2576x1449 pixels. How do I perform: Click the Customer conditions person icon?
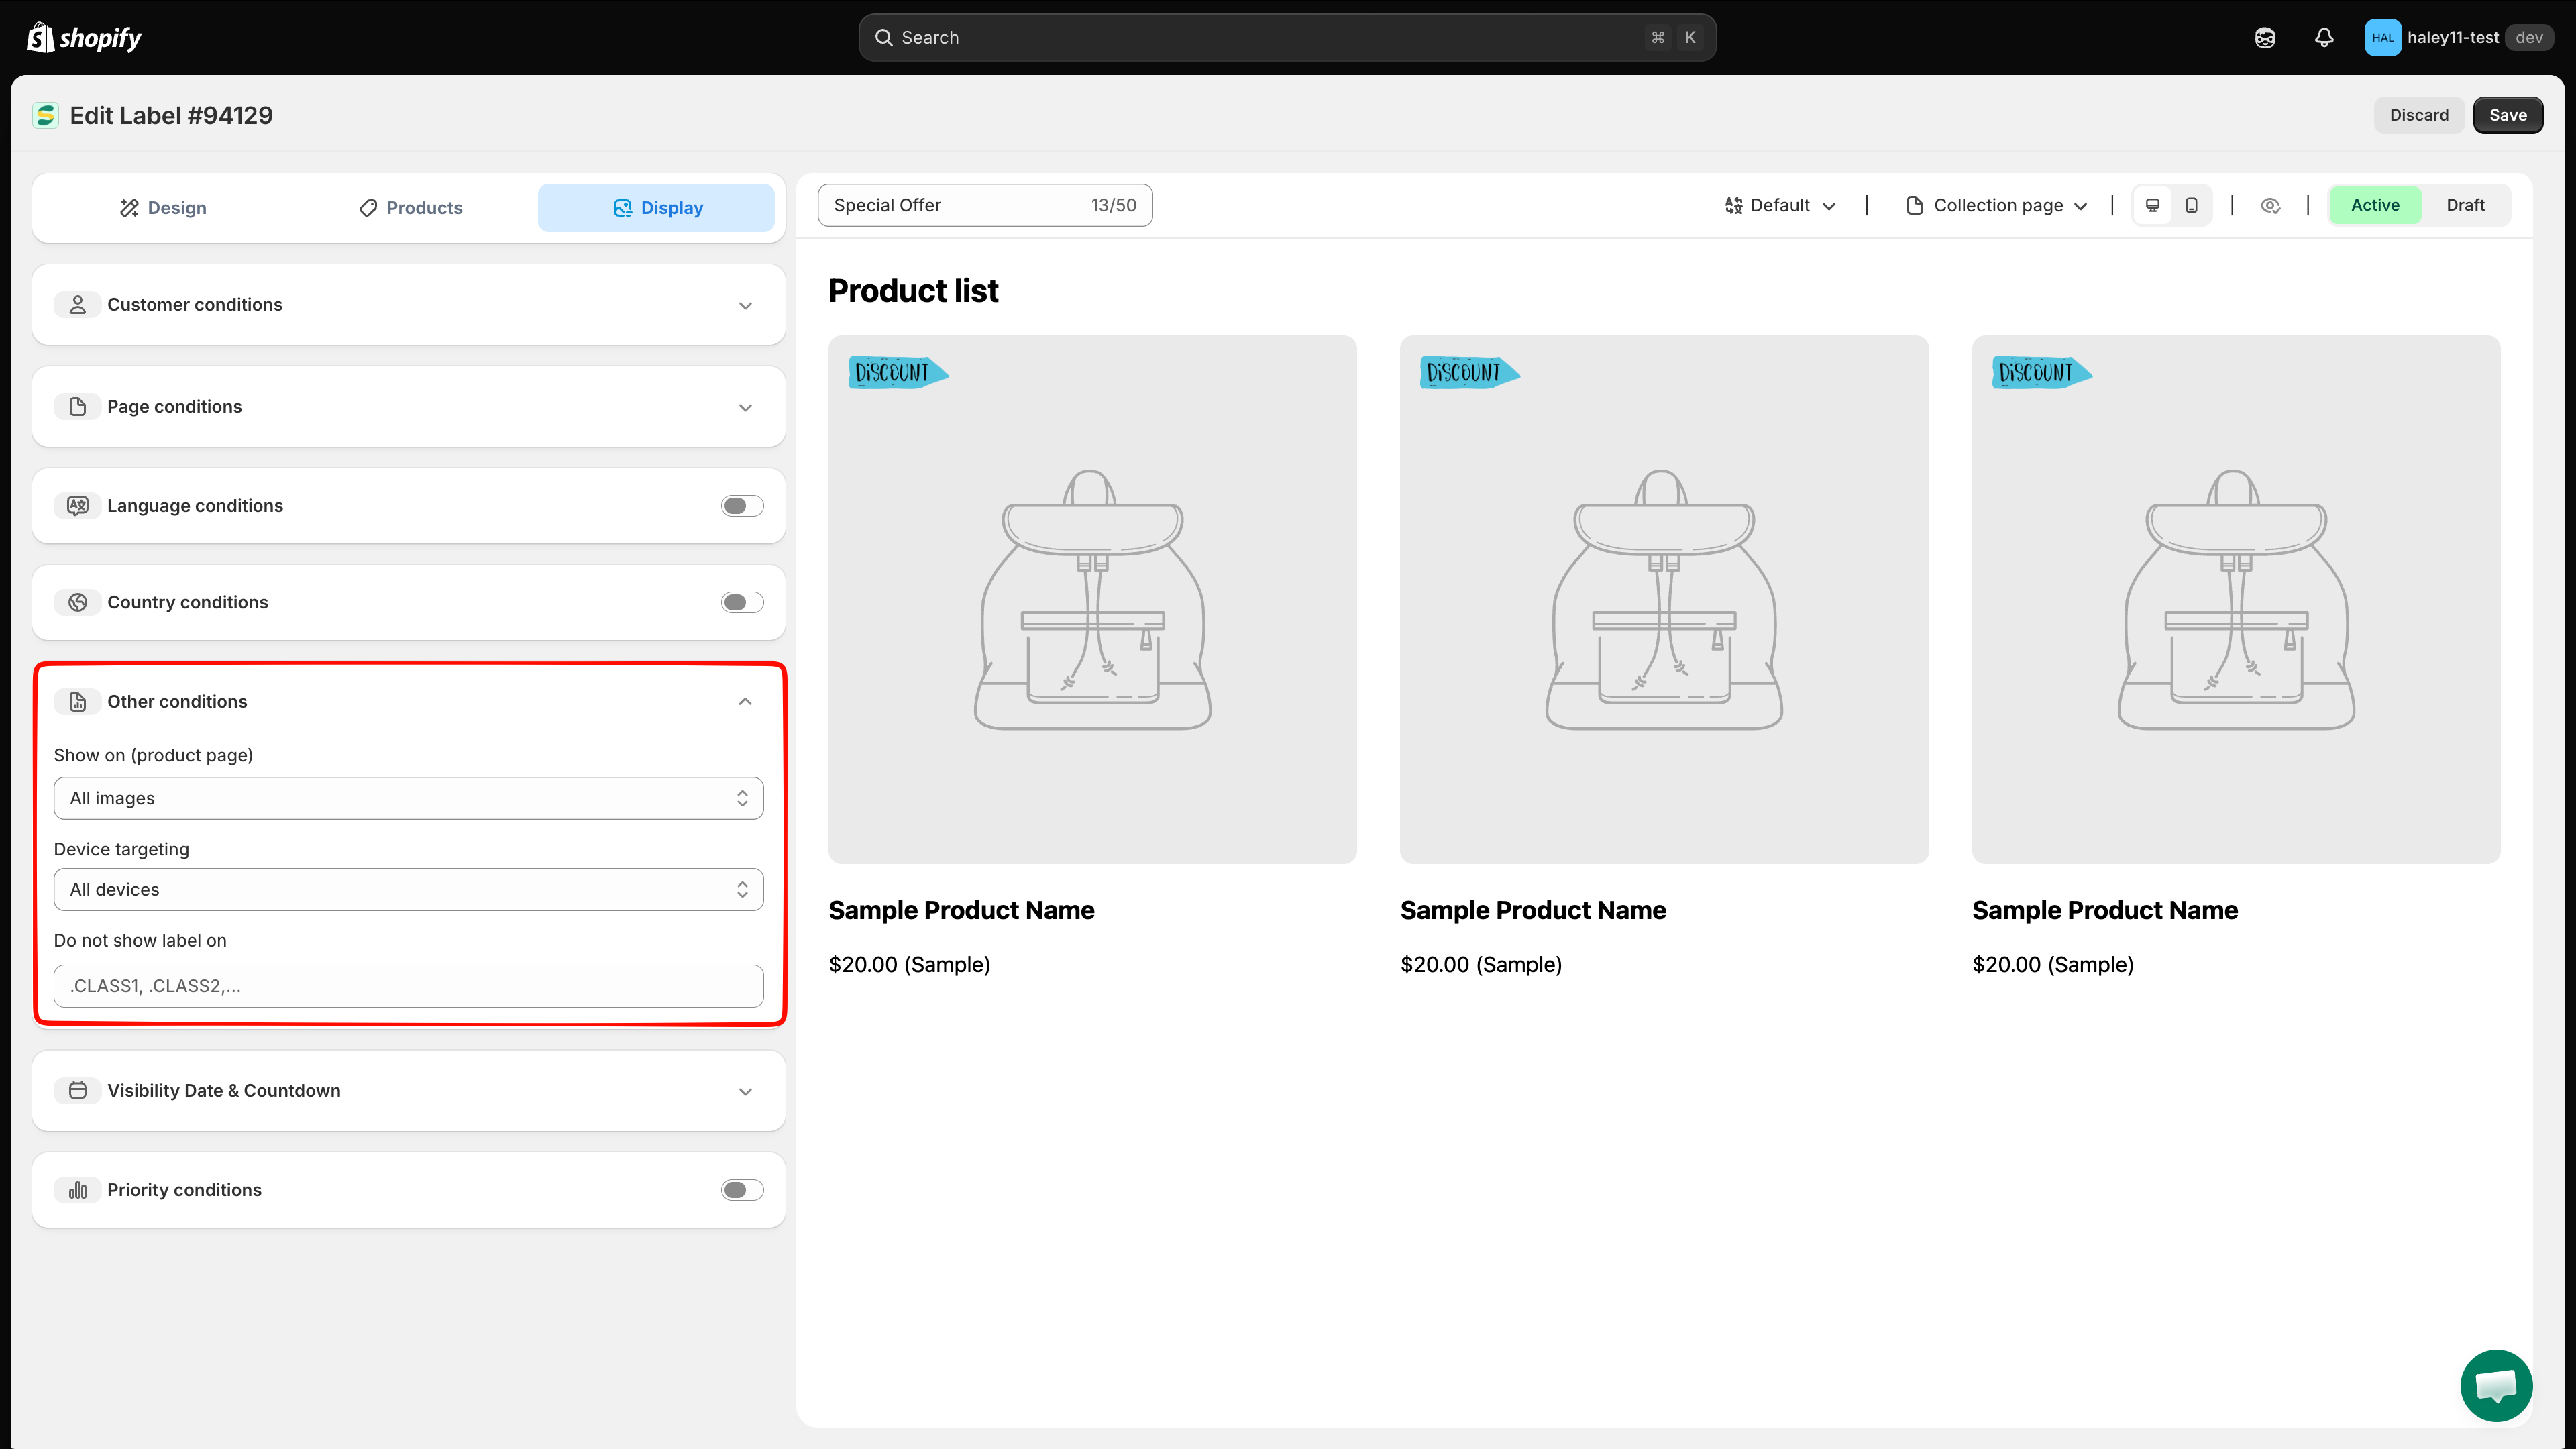pos(77,304)
